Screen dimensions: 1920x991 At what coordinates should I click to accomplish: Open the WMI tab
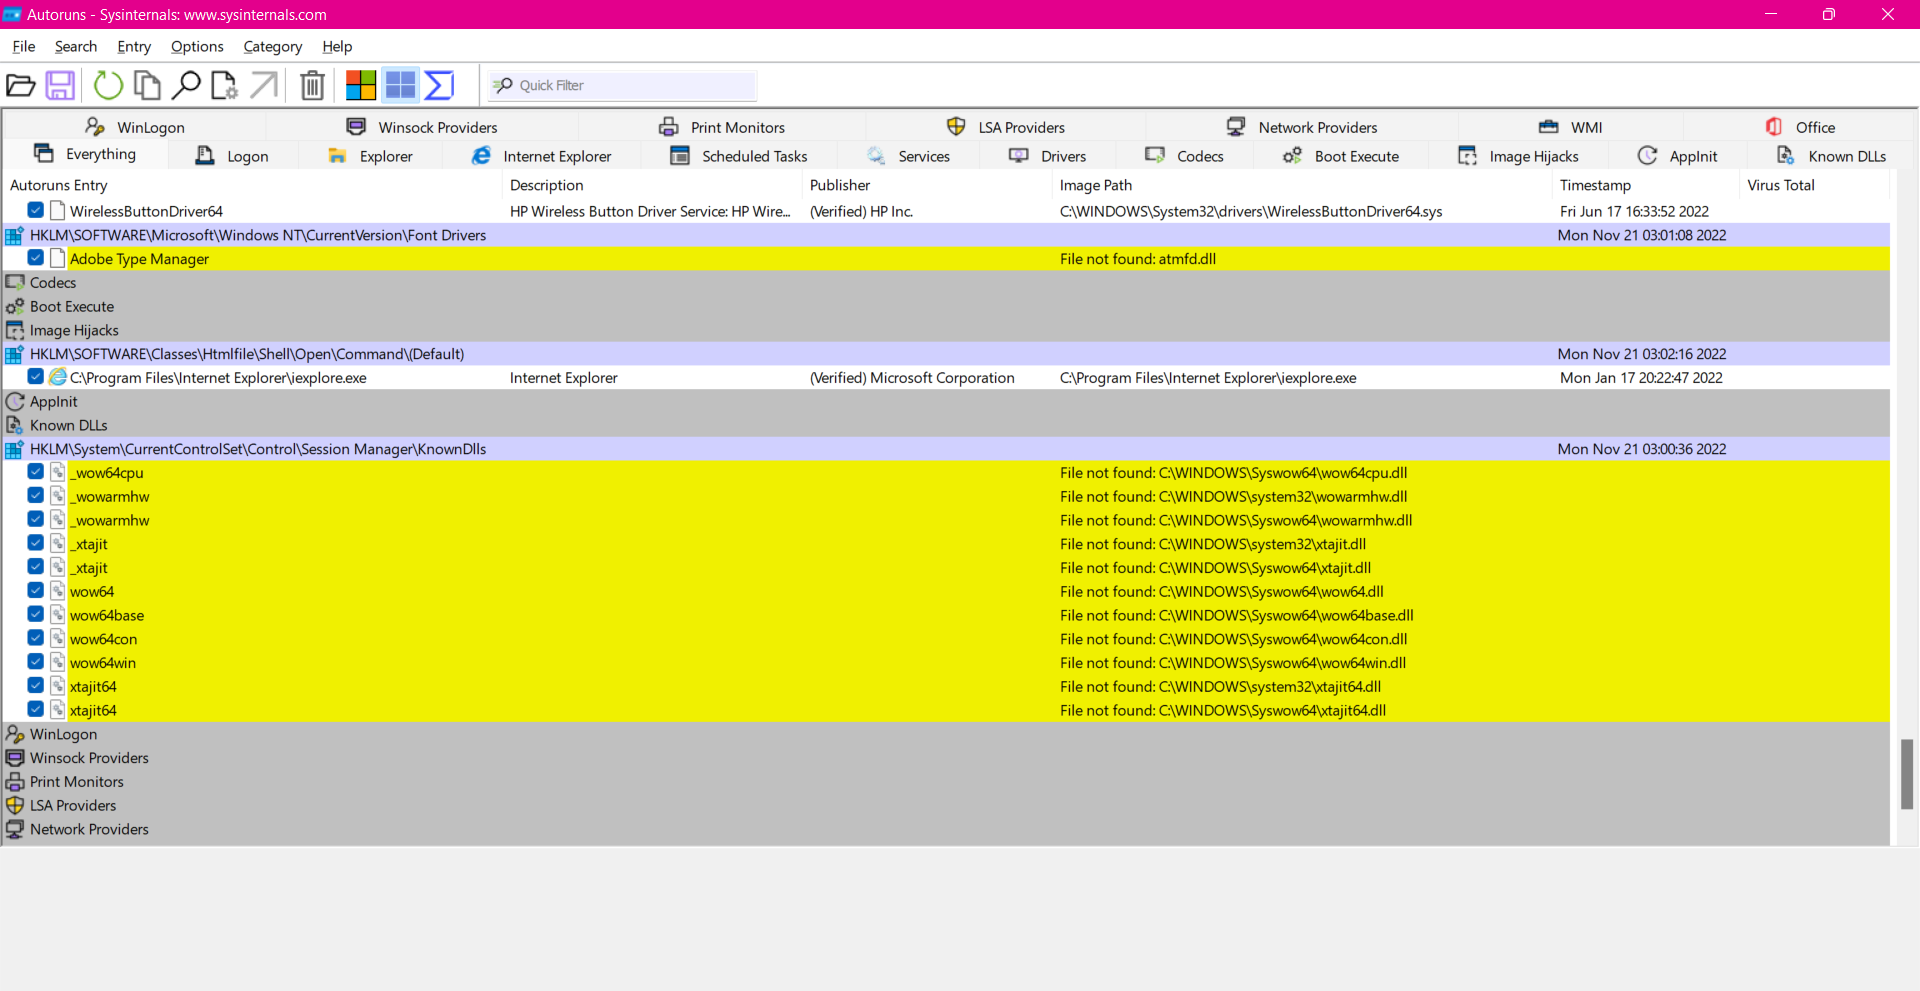[x=1571, y=127]
